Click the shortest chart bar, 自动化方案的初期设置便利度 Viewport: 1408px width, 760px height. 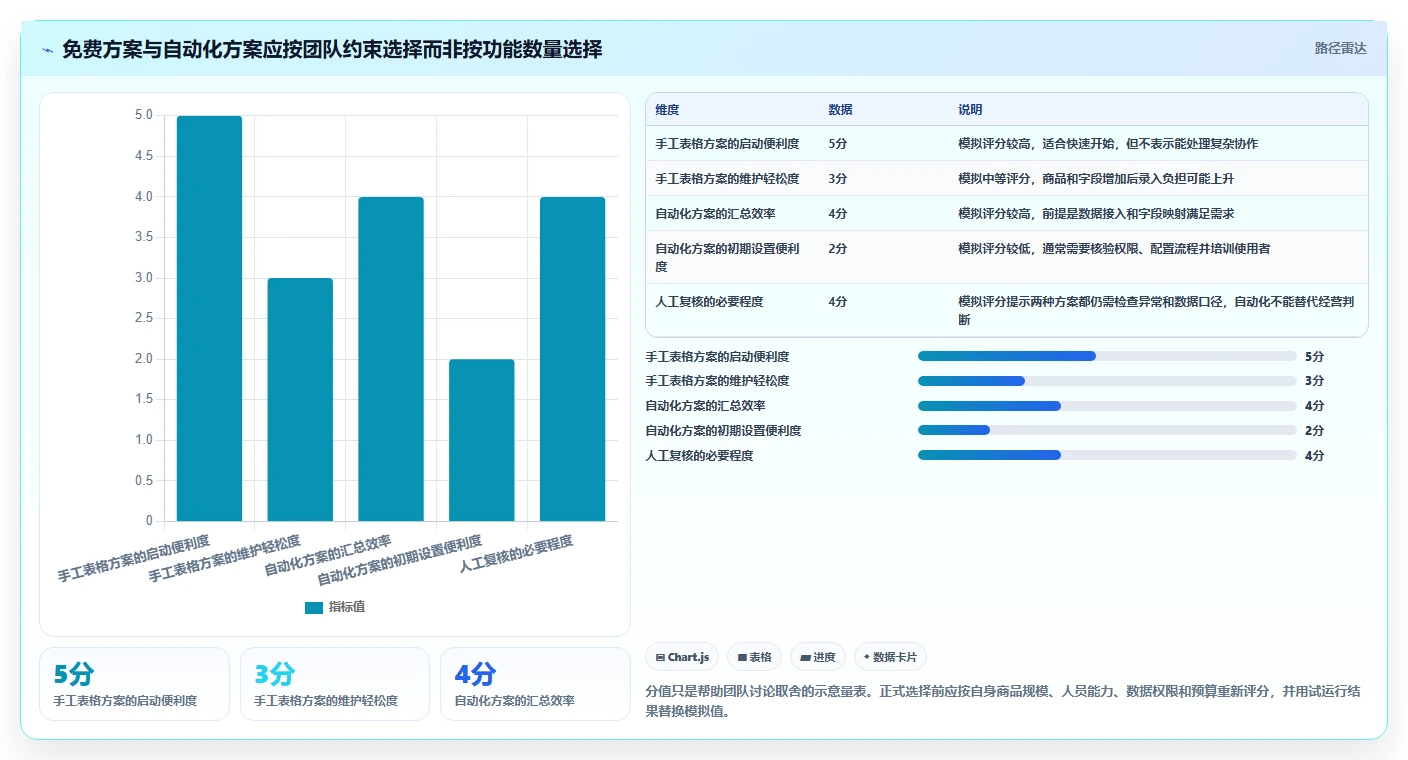pos(482,440)
